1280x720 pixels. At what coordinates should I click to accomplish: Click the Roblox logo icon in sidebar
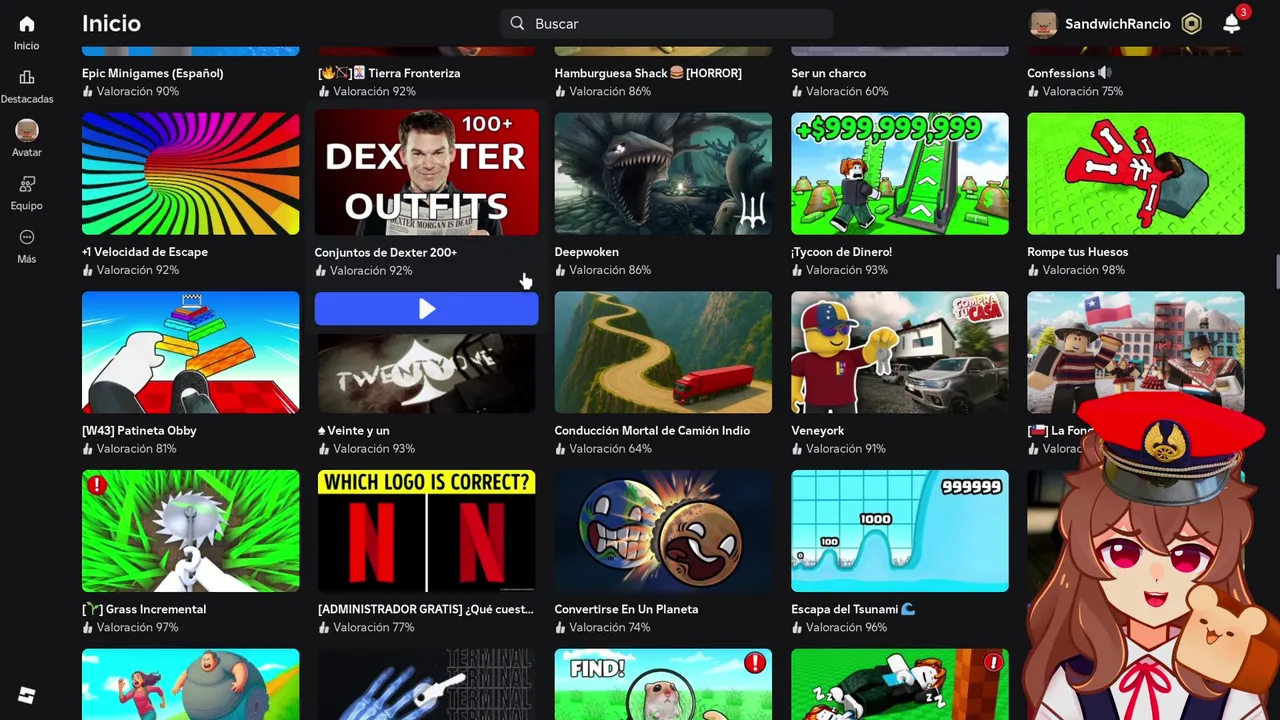click(27, 695)
